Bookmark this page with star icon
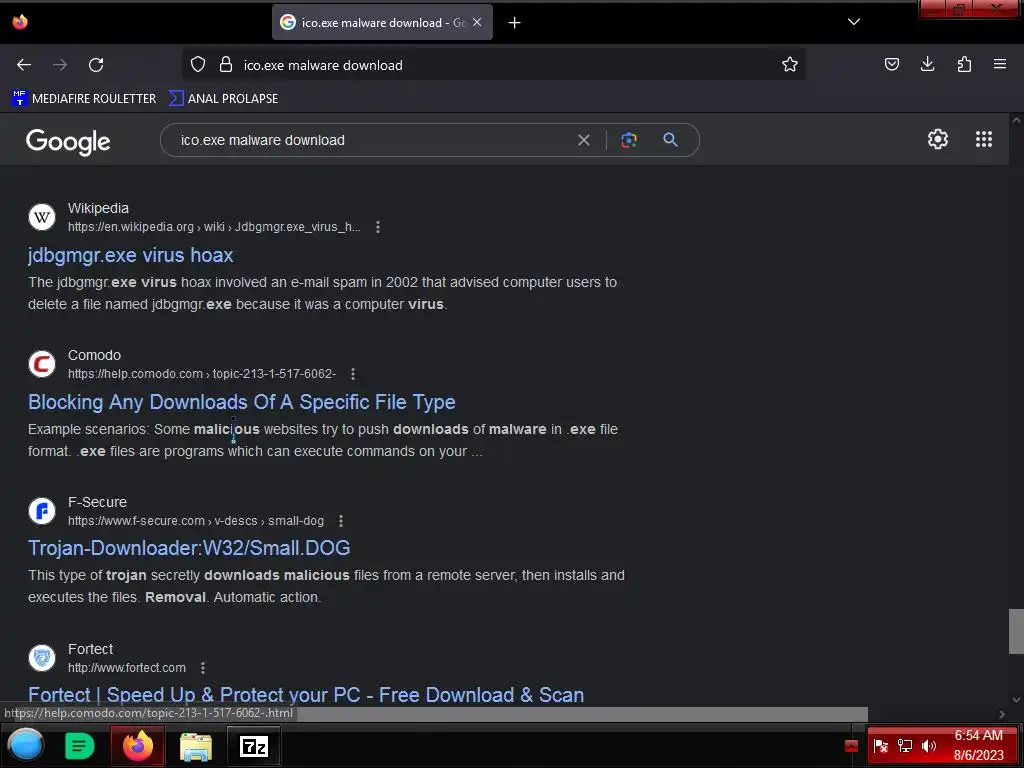This screenshot has width=1024, height=768. [790, 64]
